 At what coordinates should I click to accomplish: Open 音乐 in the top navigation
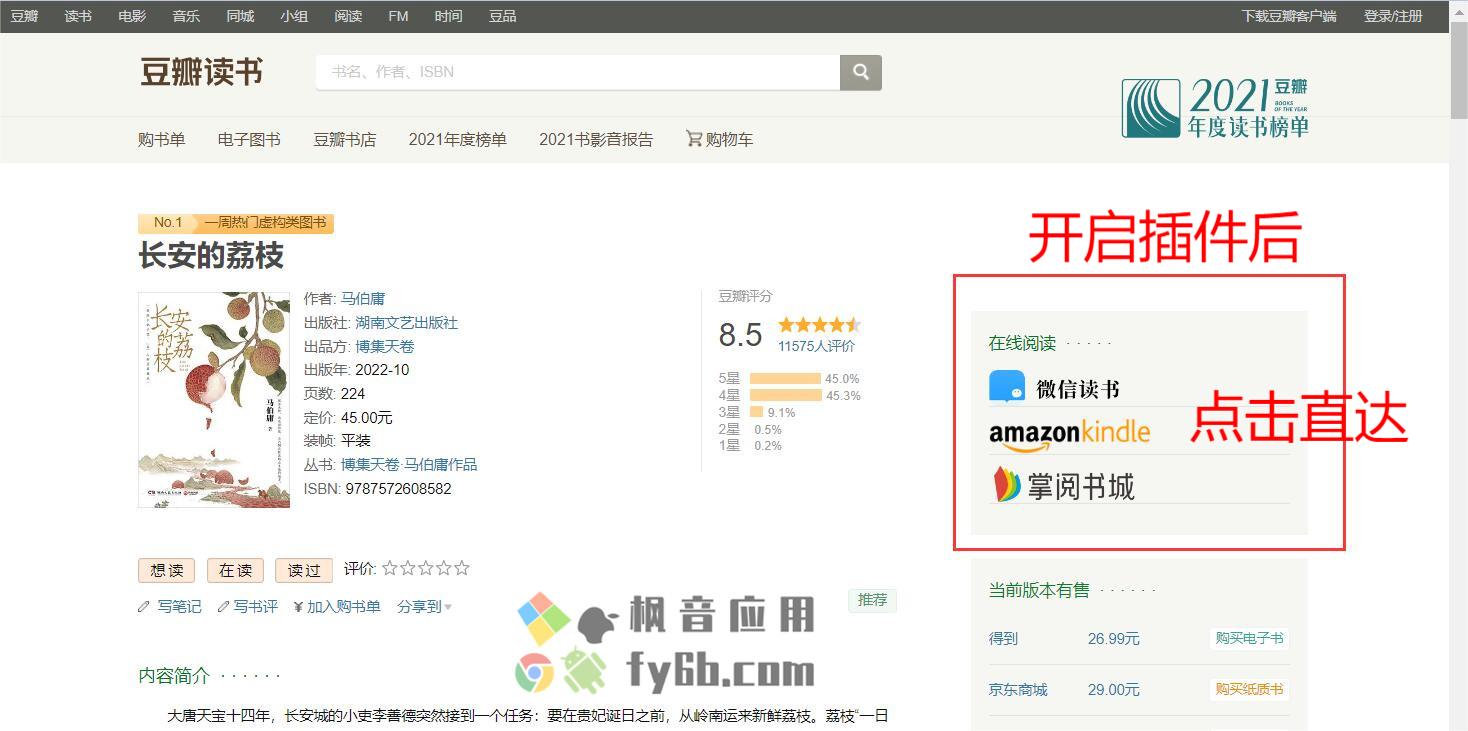click(x=186, y=16)
